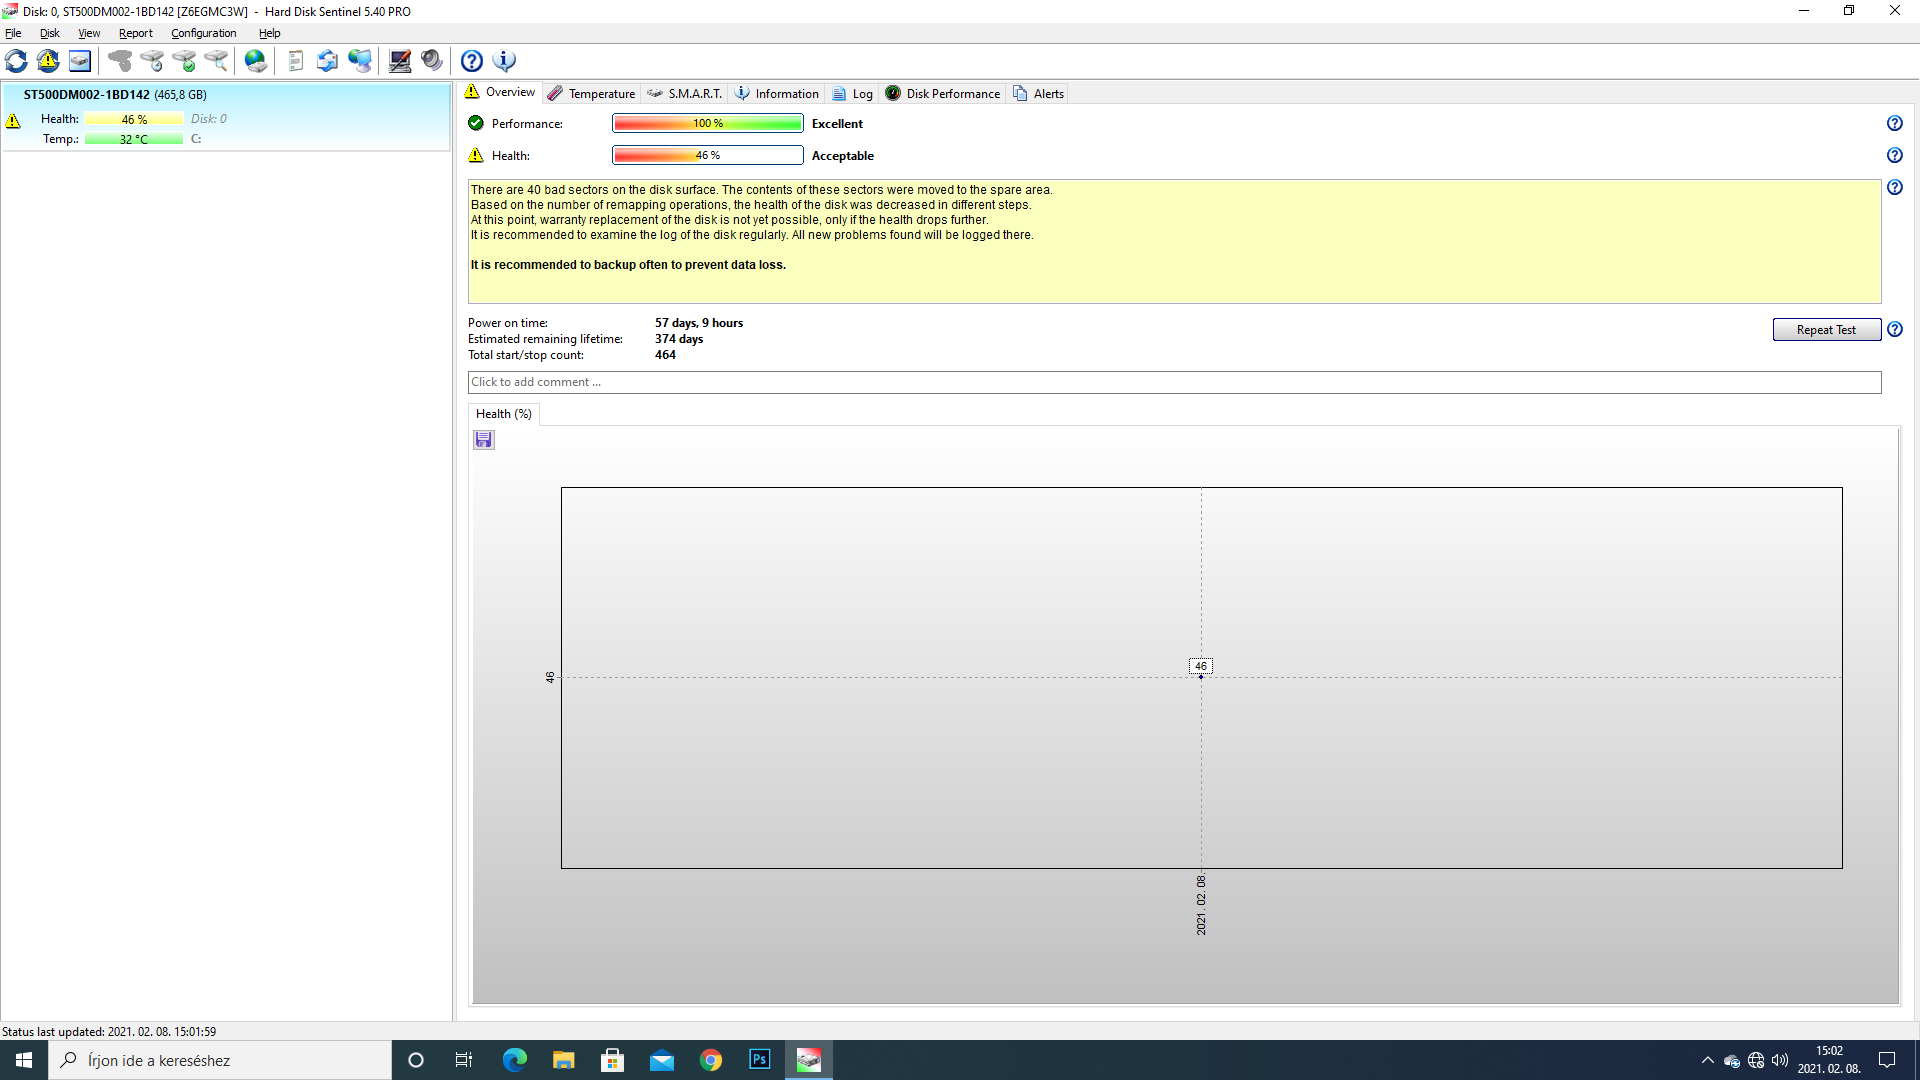Click the Performance 100 % progress bar
This screenshot has height=1080, width=1920.
[708, 123]
